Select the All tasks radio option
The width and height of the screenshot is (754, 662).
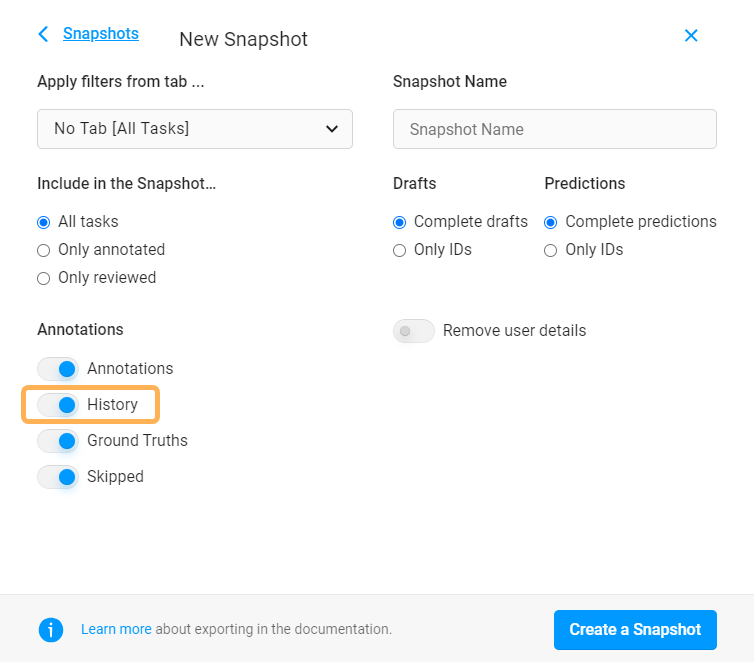pos(44,222)
